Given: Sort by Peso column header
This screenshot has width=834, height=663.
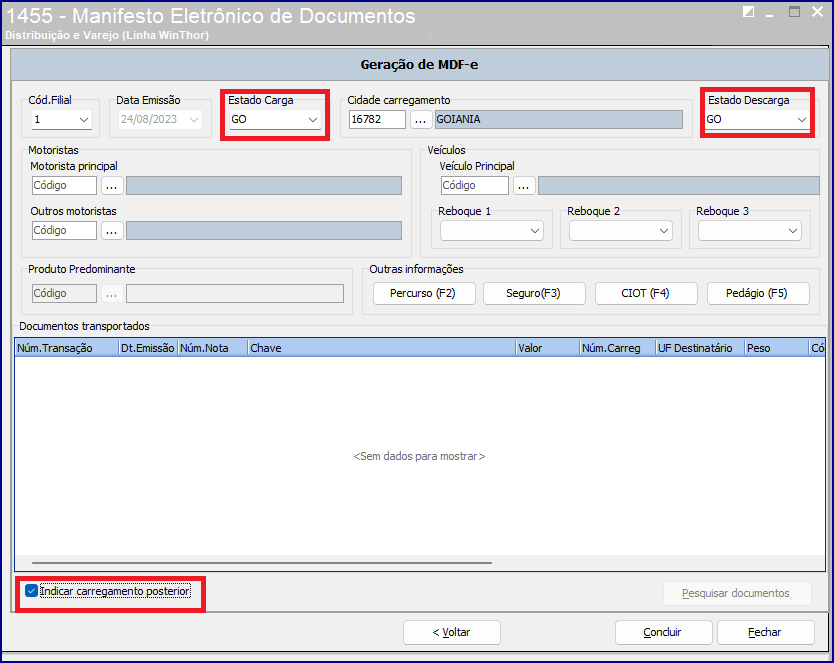Looking at the screenshot, I should click(776, 348).
